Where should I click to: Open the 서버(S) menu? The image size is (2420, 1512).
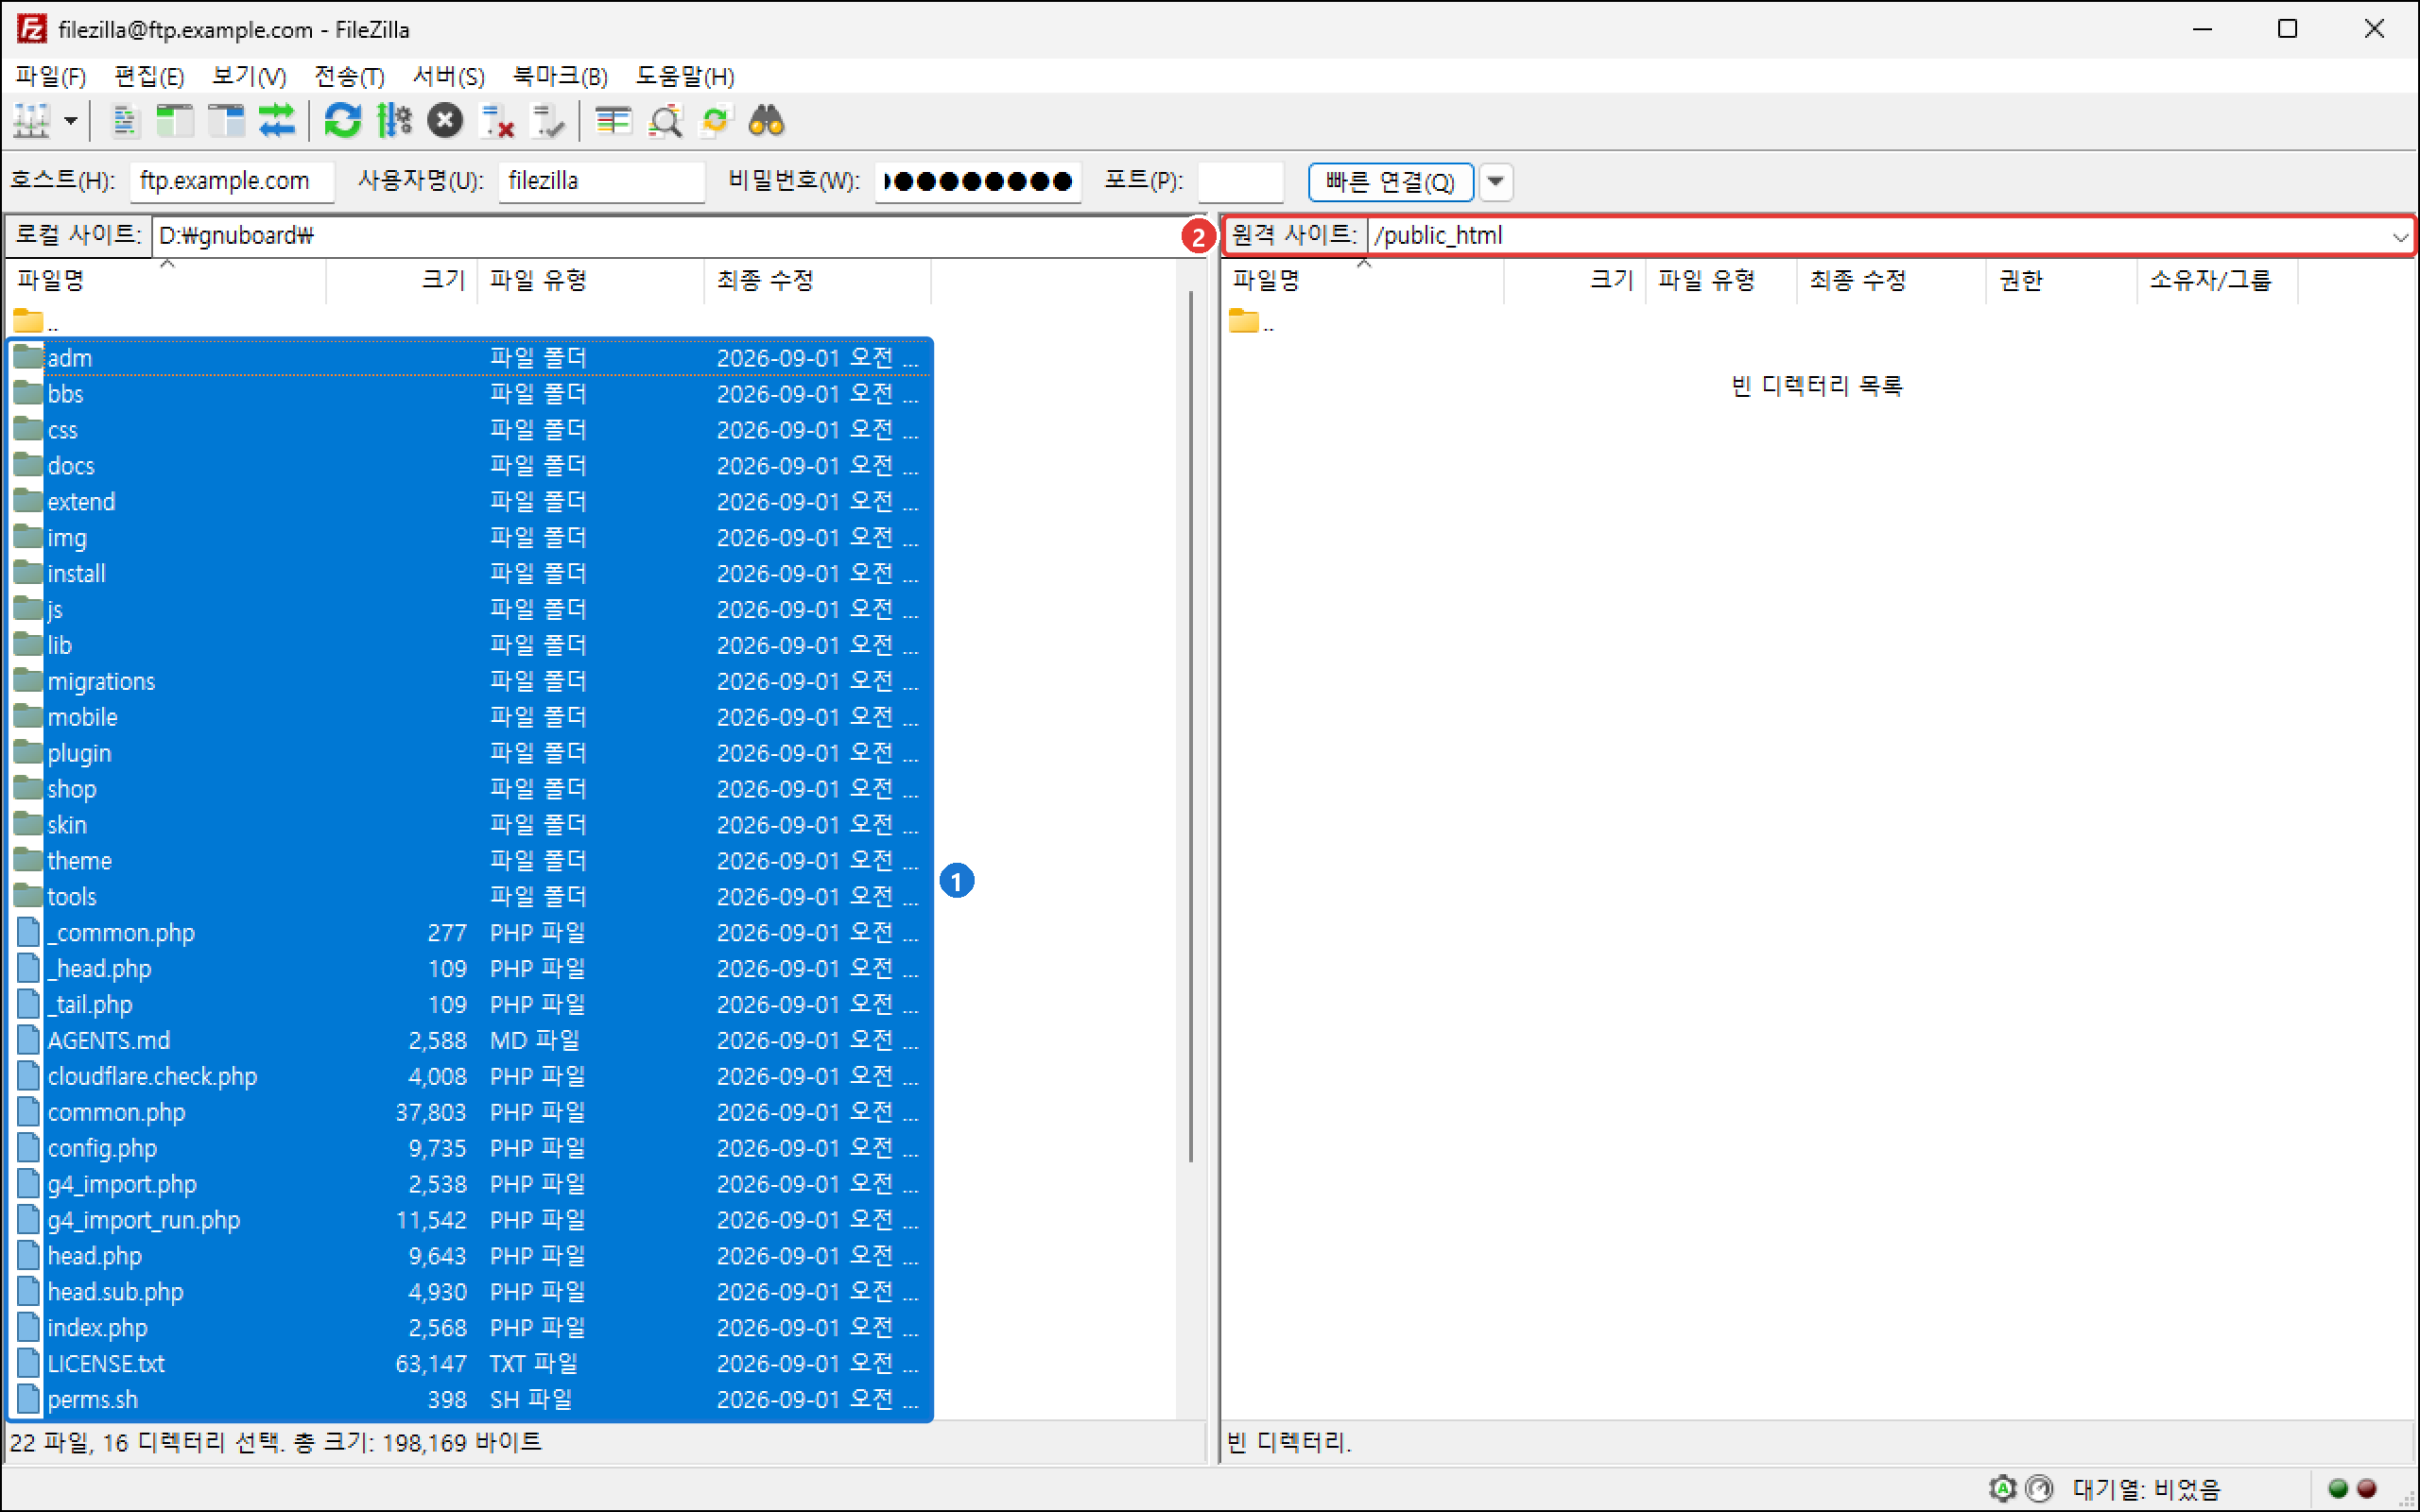coord(449,76)
